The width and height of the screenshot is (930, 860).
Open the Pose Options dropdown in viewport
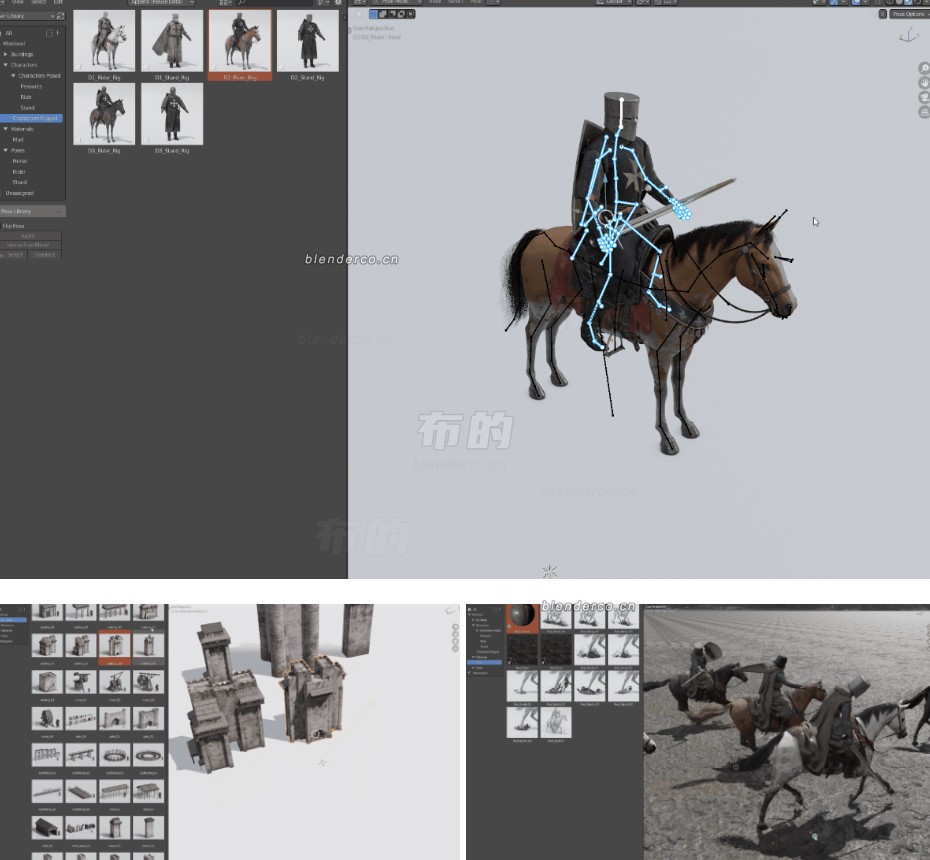click(x=908, y=14)
